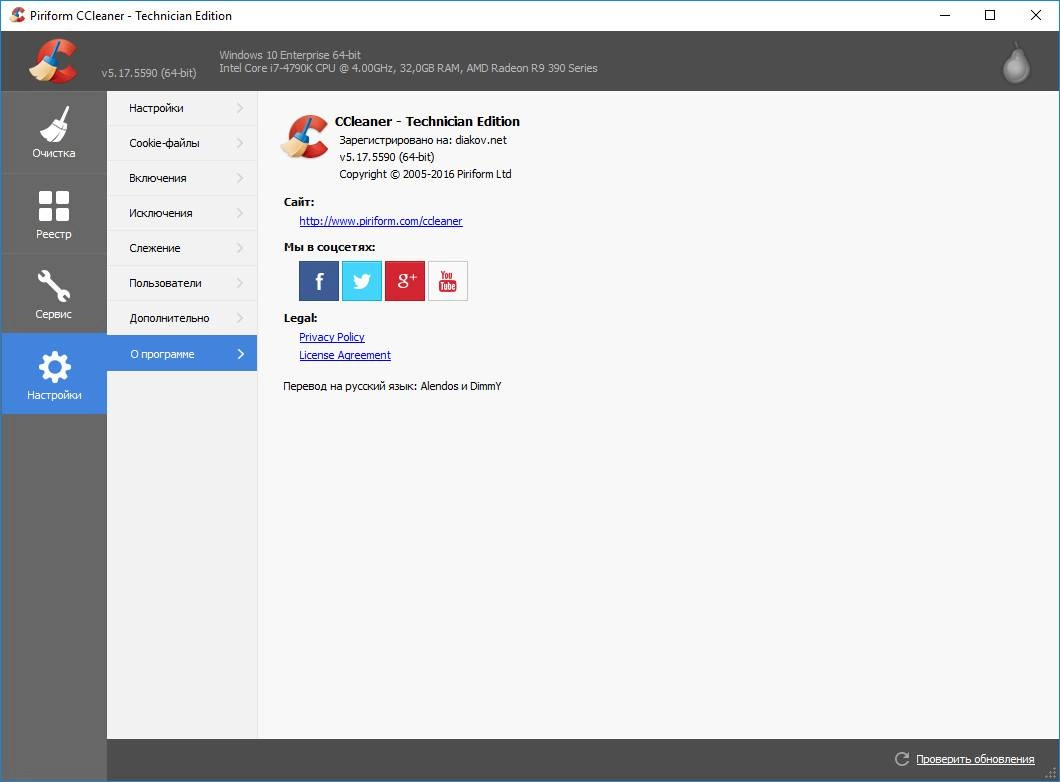Select the Настройки gear in the sidebar

point(53,374)
